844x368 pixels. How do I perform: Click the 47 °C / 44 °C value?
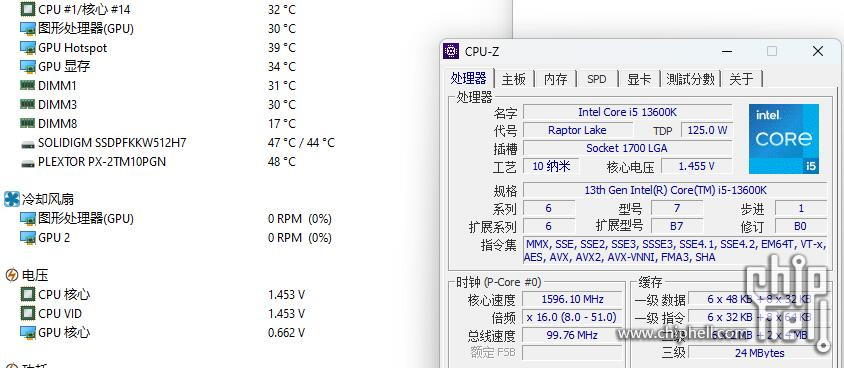point(301,143)
